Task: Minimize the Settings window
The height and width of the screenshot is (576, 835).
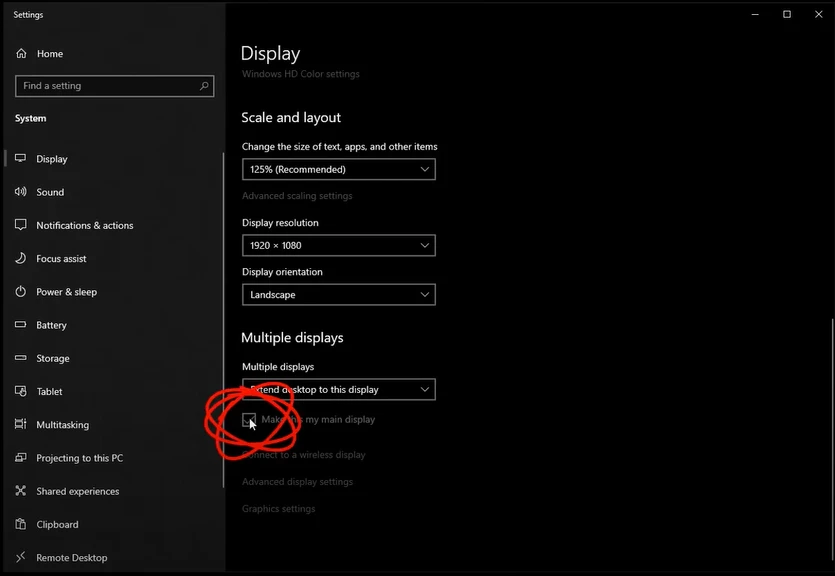Action: [755, 14]
